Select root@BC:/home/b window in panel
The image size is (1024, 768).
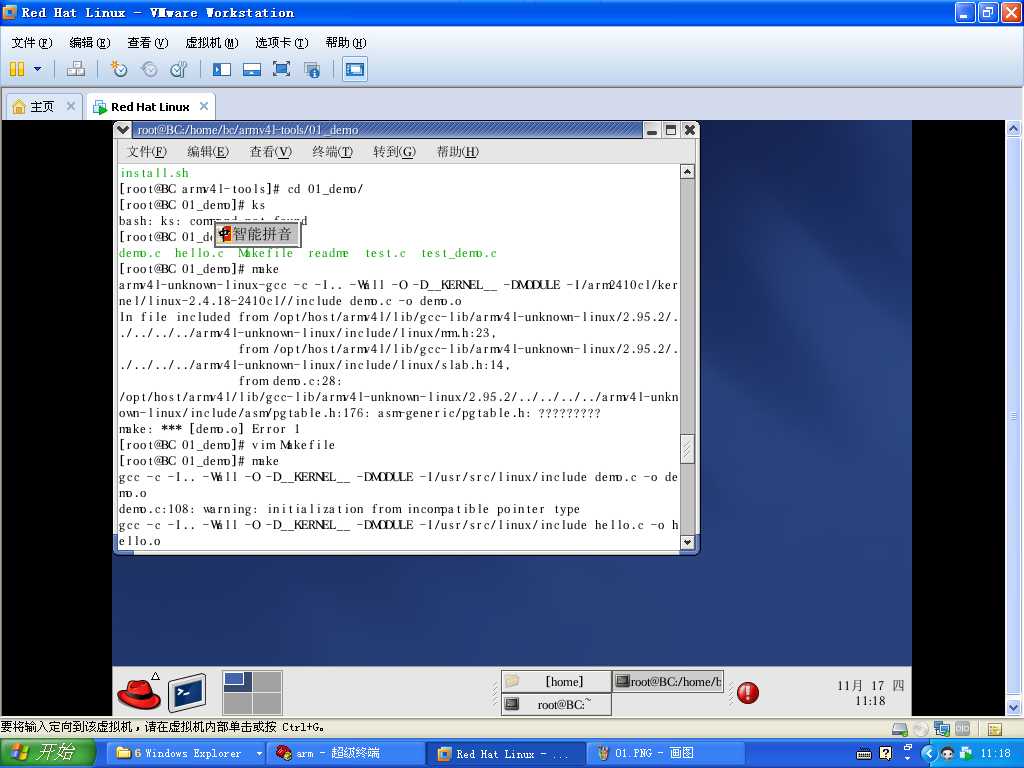(x=668, y=682)
